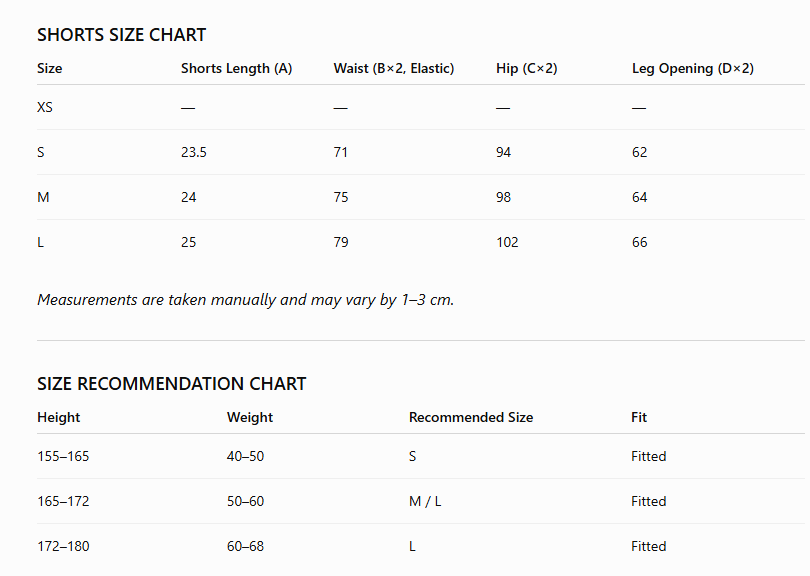Select the weight range 50–60
The height and width of the screenshot is (576, 810).
coord(245,501)
